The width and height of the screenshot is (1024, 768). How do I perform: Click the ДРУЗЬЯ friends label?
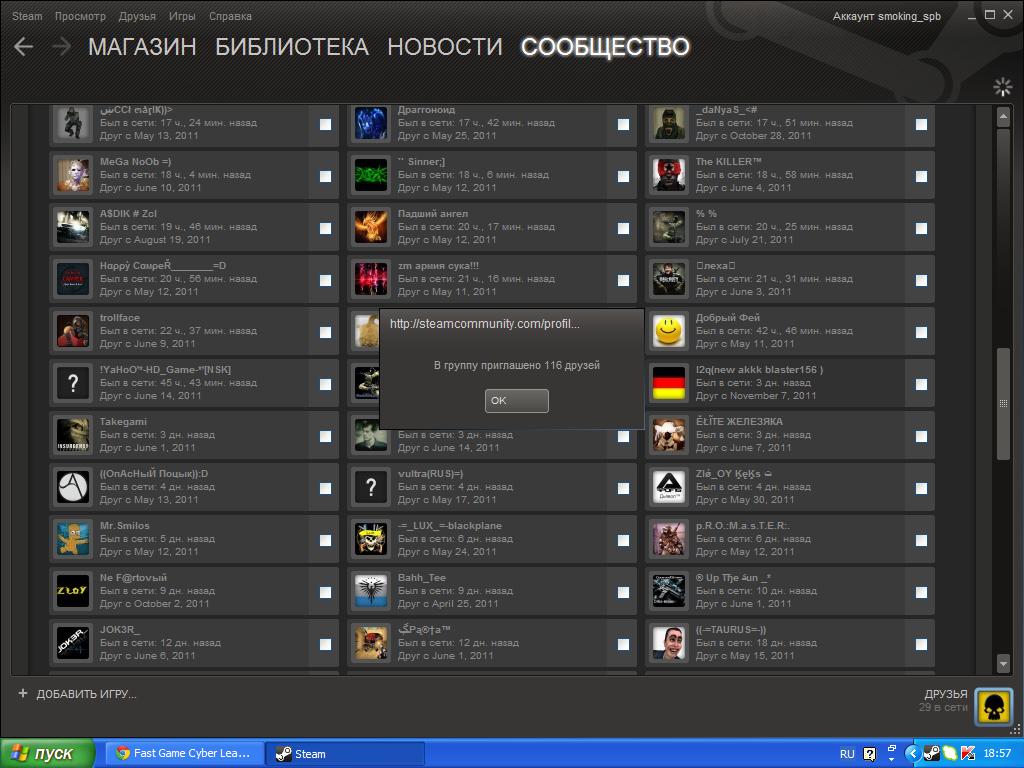[x=946, y=694]
